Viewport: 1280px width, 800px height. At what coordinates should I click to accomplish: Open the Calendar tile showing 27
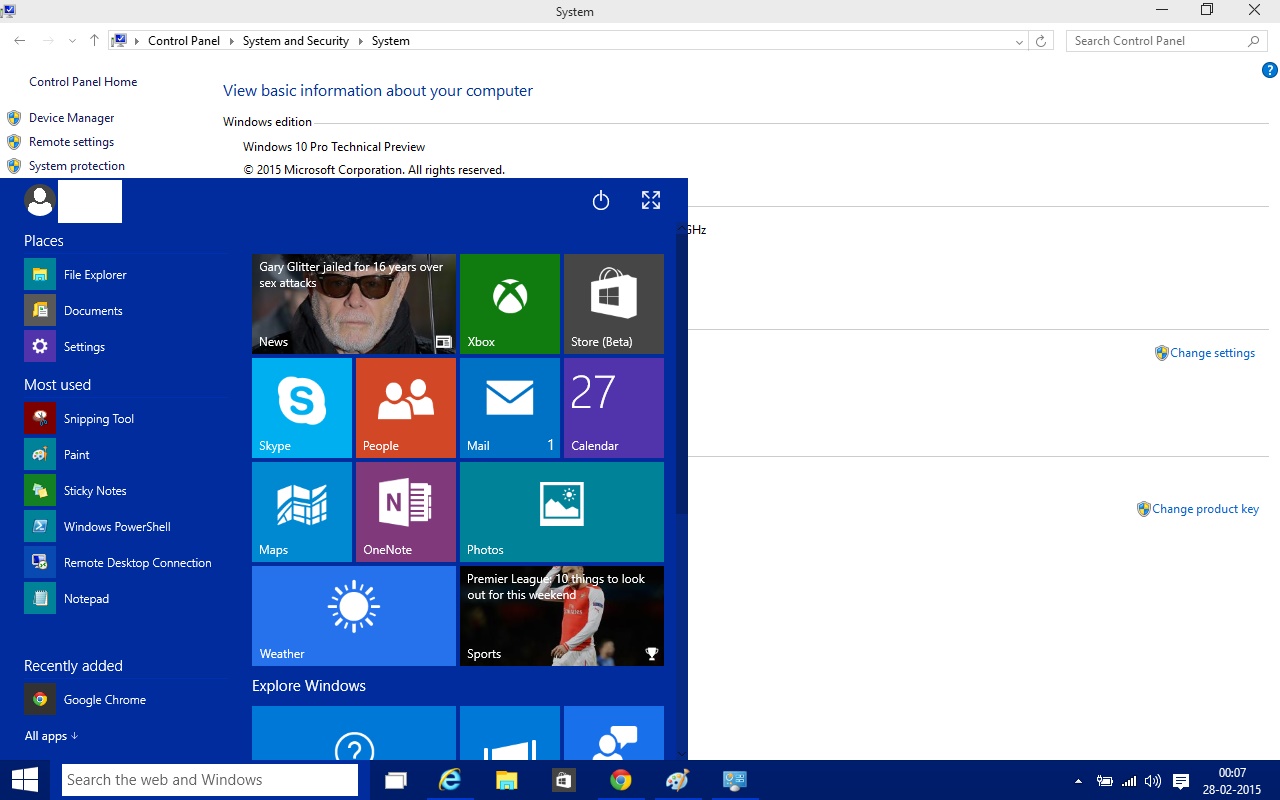[613, 408]
